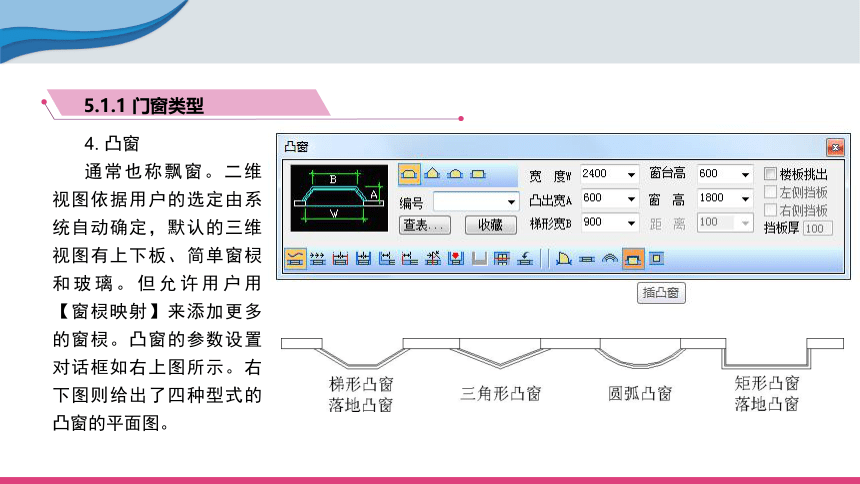Viewport: 860px width, 484px height.
Task: Select the arc bay window shape icon
Action: (x=455, y=174)
